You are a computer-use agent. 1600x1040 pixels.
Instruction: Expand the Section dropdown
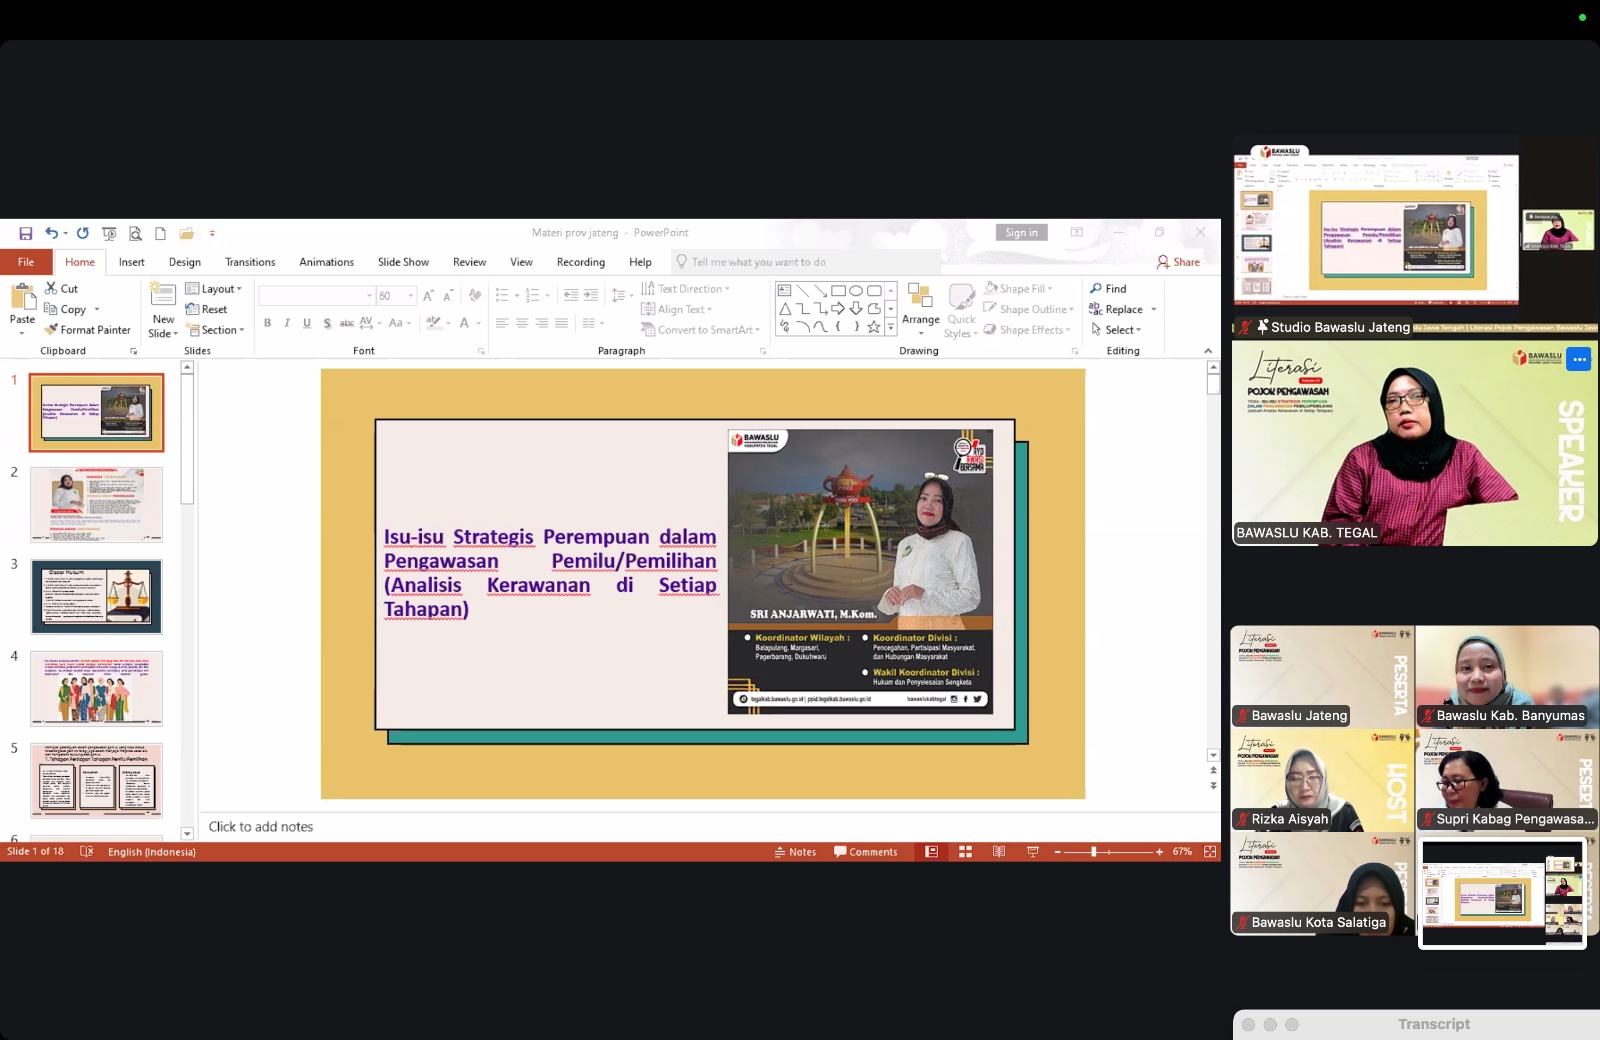pyautogui.click(x=215, y=330)
